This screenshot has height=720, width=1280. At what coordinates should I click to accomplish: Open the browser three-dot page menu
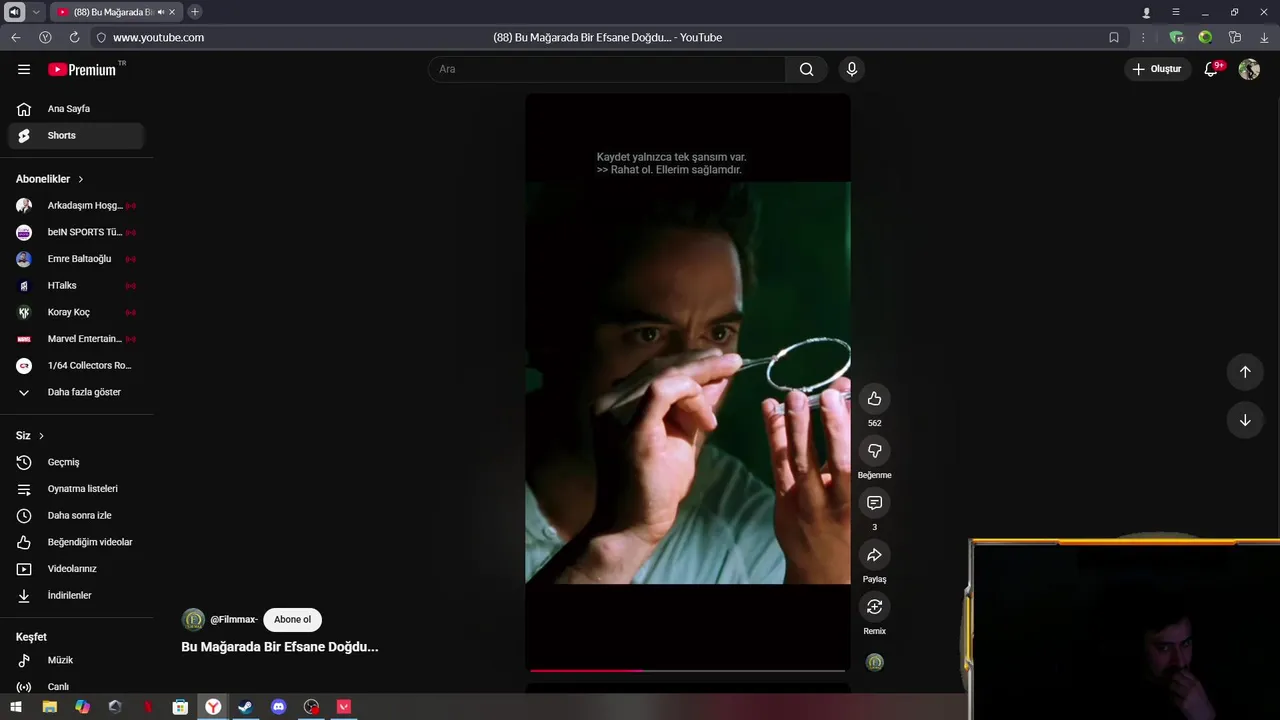[1143, 37]
